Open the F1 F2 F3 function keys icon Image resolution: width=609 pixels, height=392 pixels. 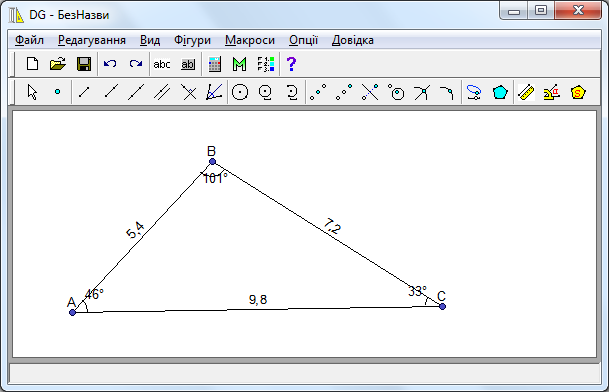pos(266,64)
